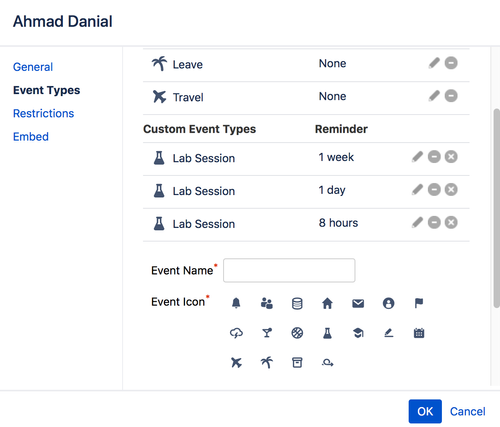The image size is (500, 427).
Task: Choose the airplane event icon
Action: pos(236,362)
